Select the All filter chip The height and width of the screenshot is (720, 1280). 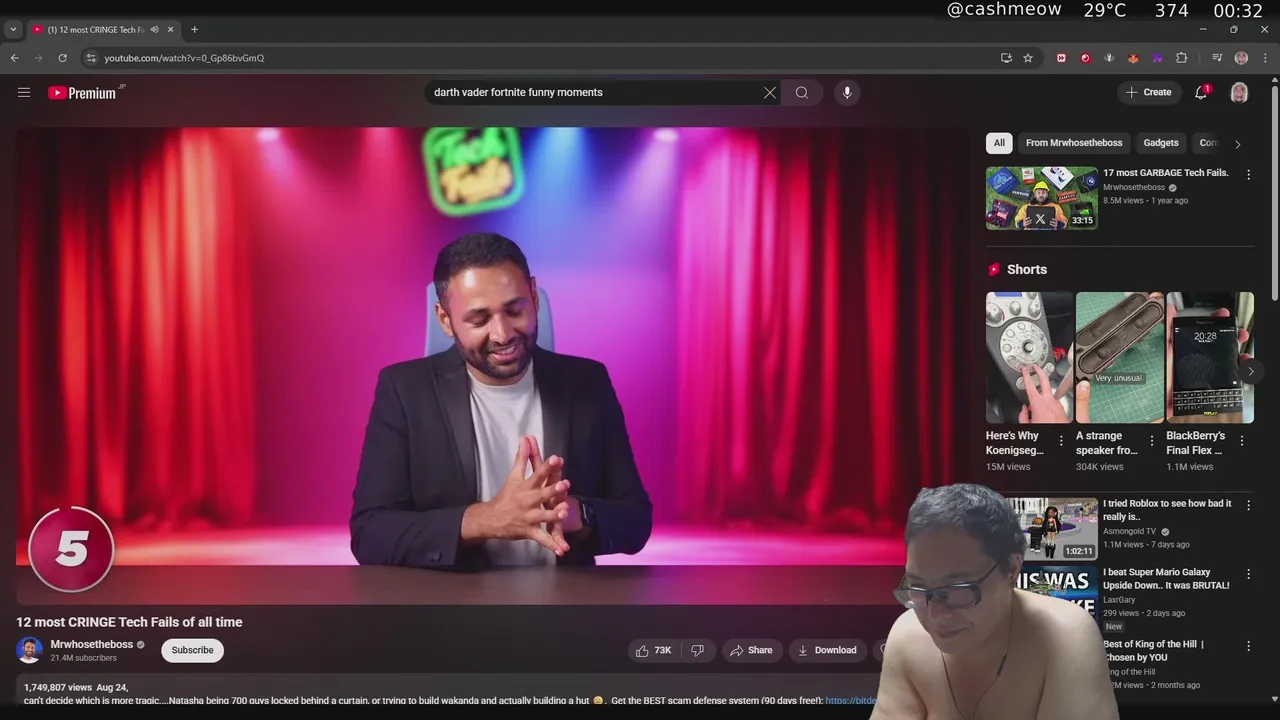(x=999, y=143)
